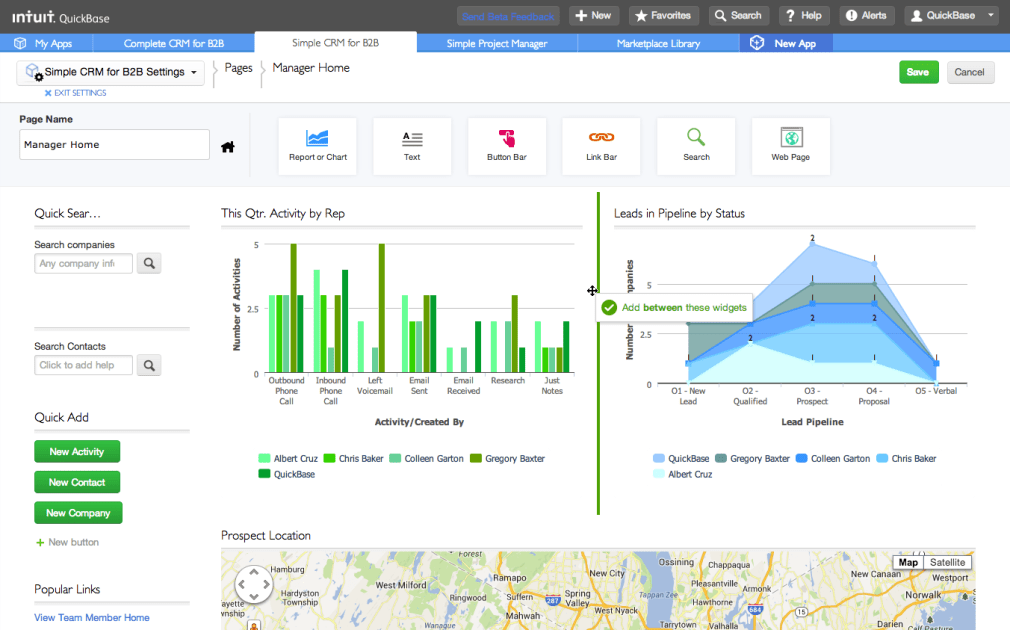Select the Report or Chart widget icon

pos(317,145)
